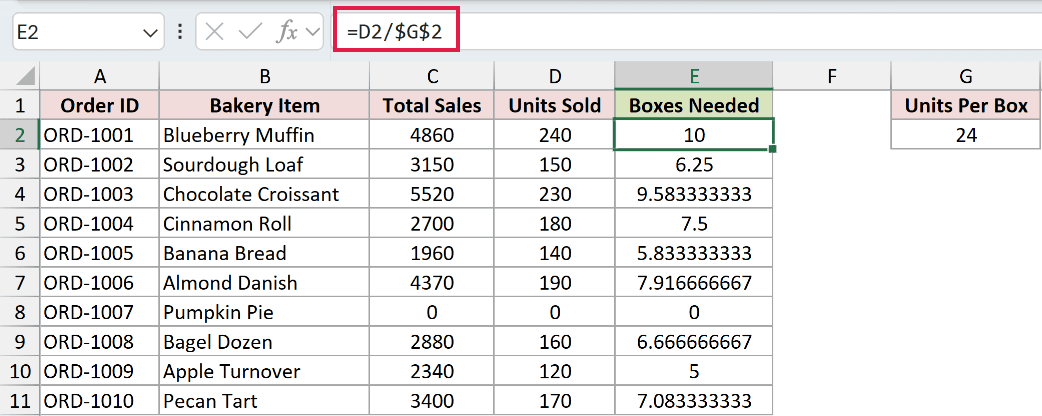Expand the formula bar function dropdown chevron
Screen dimensions: 1042x416
tap(312, 32)
